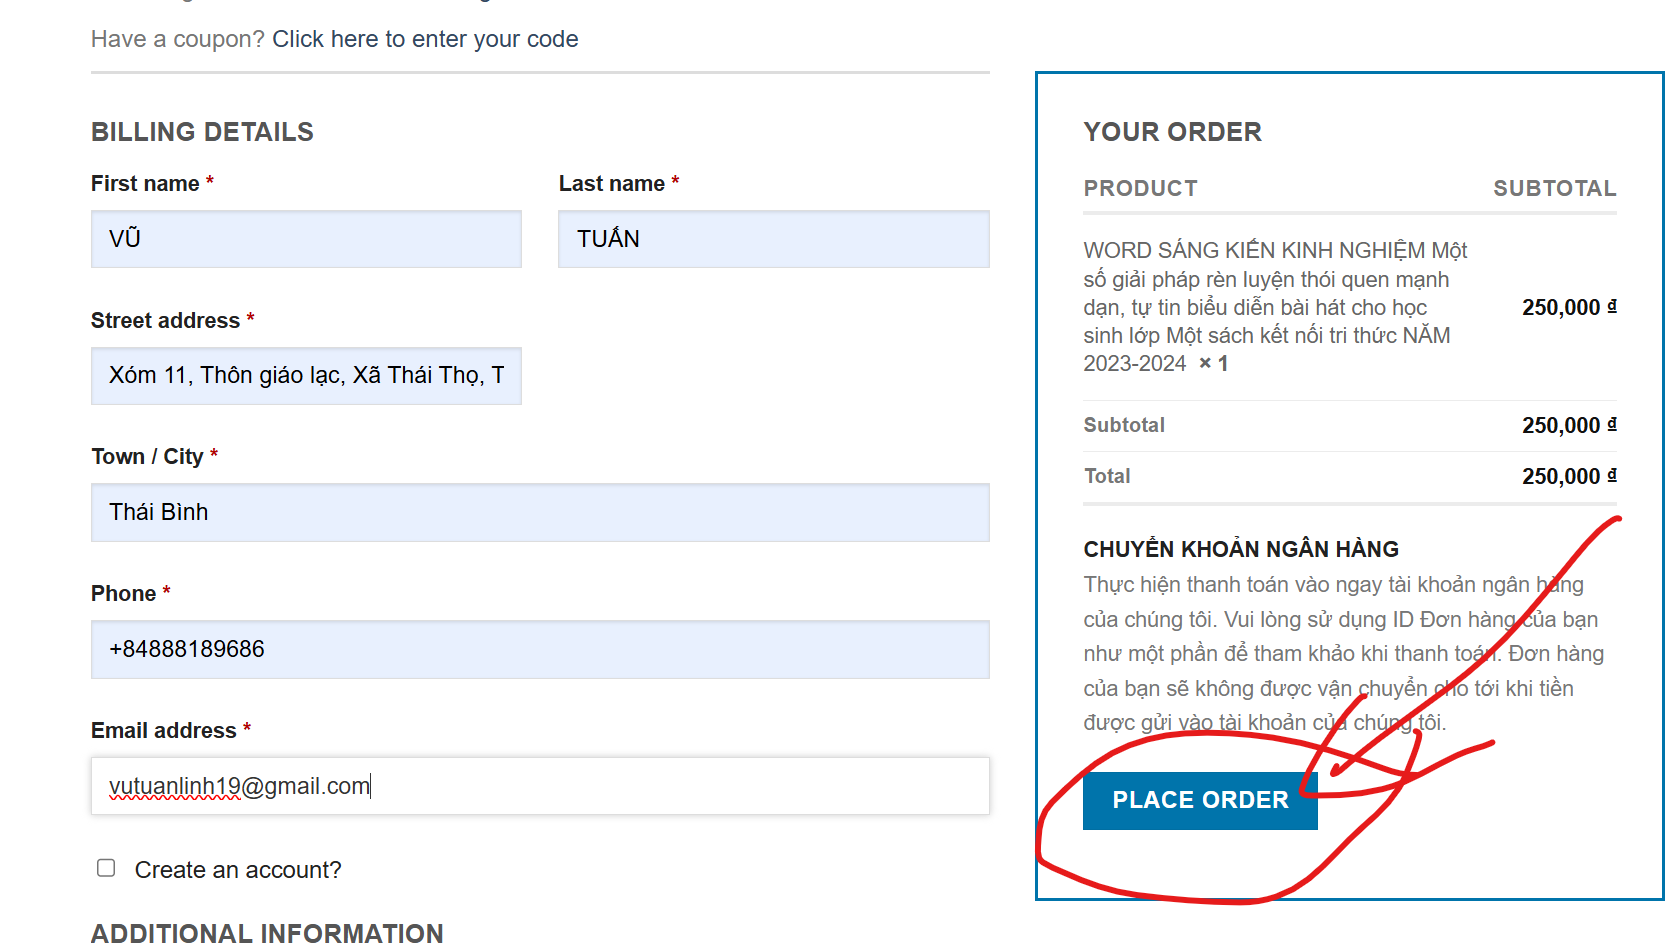Click the Last name label
Screen dimensions: 1668x943
(612, 184)
